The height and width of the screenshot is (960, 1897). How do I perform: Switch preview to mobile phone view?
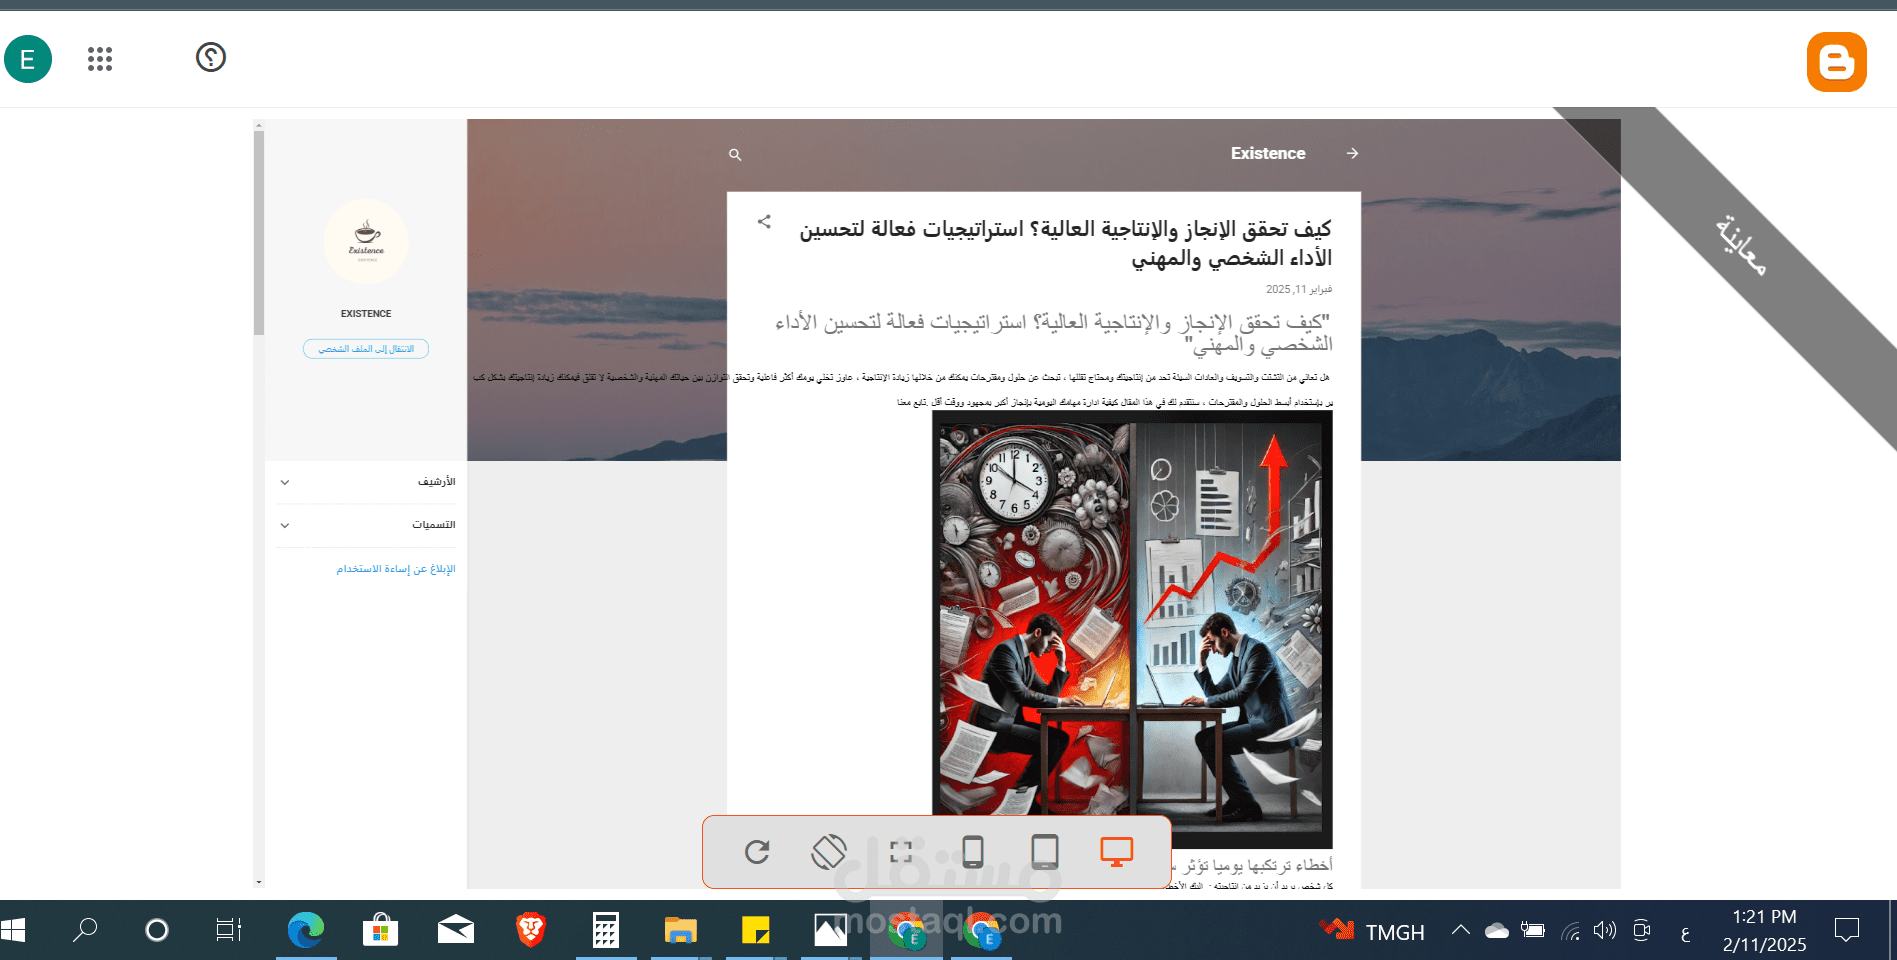973,852
